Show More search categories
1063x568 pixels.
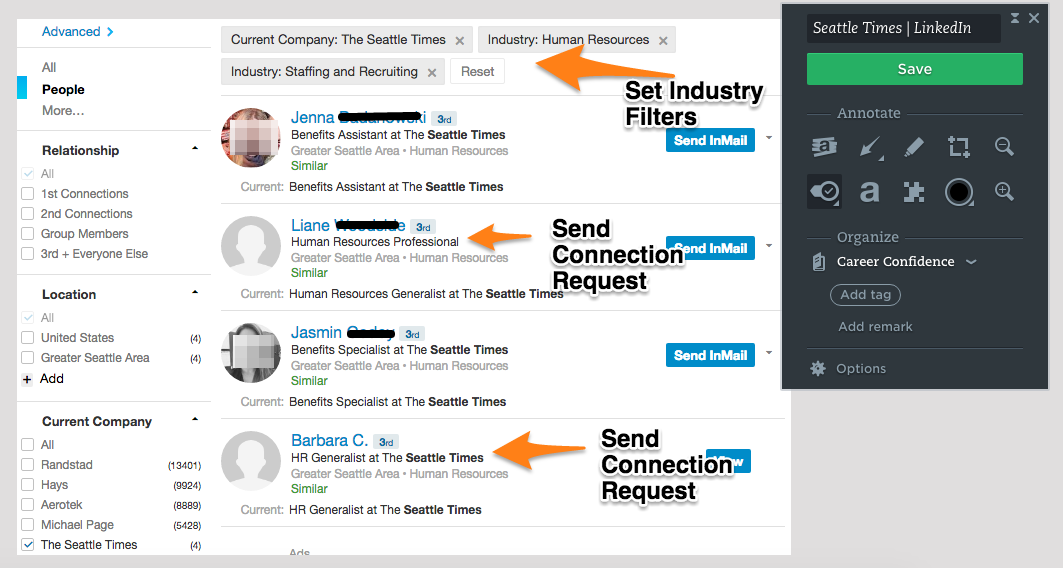[63, 110]
